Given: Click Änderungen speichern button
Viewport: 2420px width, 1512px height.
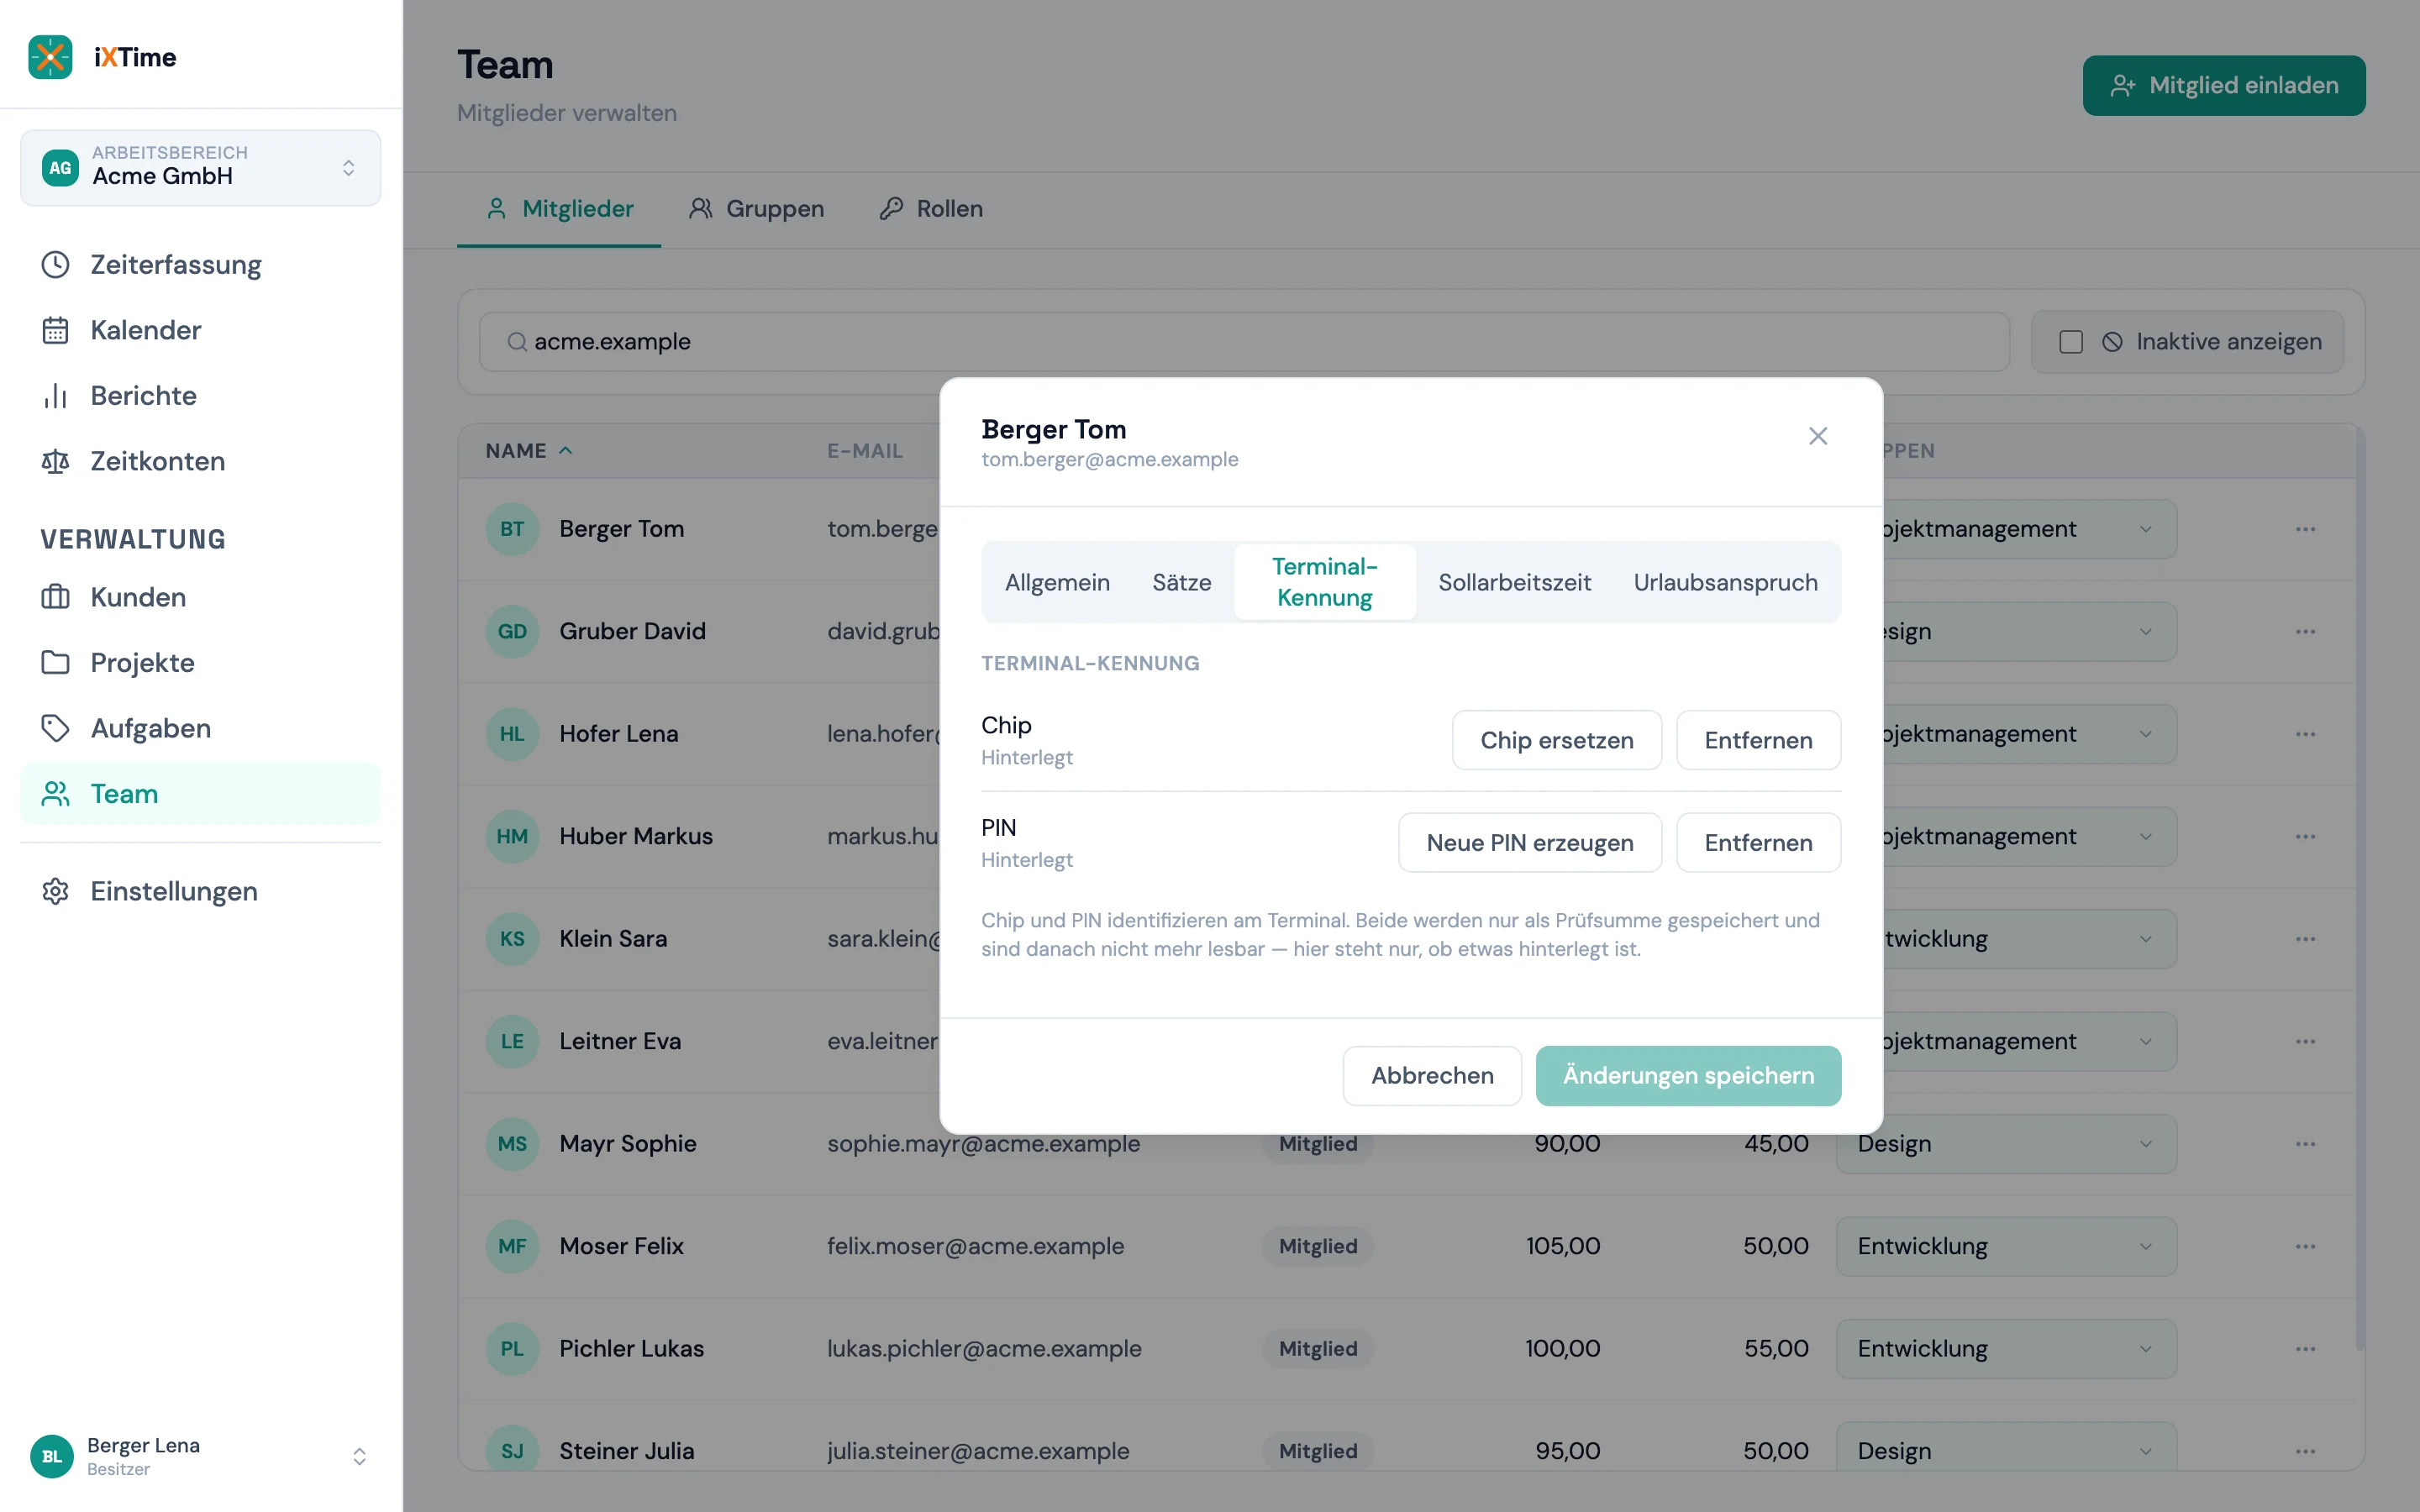Looking at the screenshot, I should [x=1688, y=1076].
